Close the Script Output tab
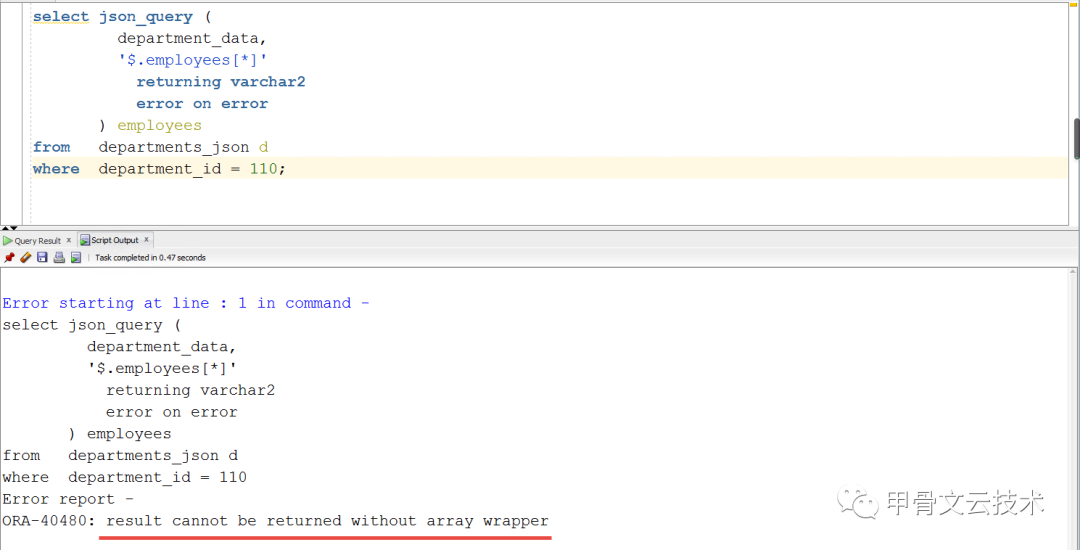The width and height of the screenshot is (1080, 550). pyautogui.click(x=145, y=240)
